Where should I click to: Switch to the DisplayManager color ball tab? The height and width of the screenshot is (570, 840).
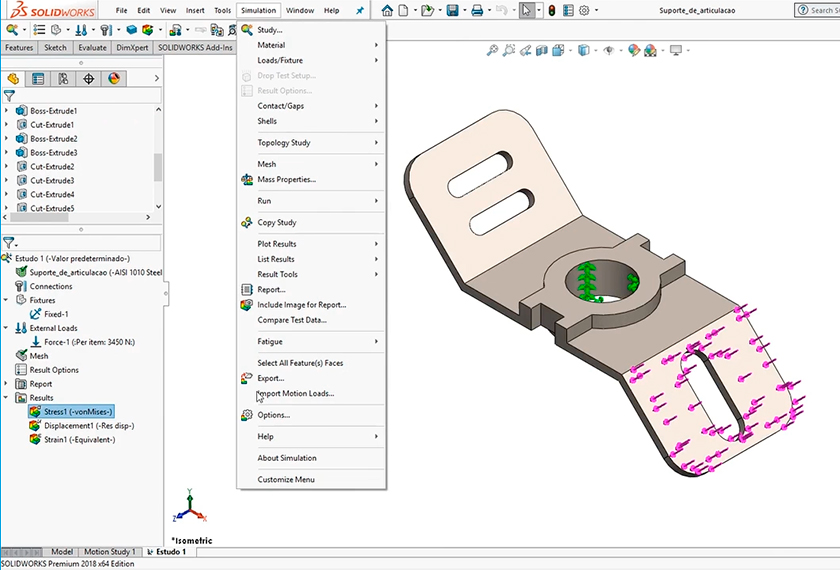(113, 79)
